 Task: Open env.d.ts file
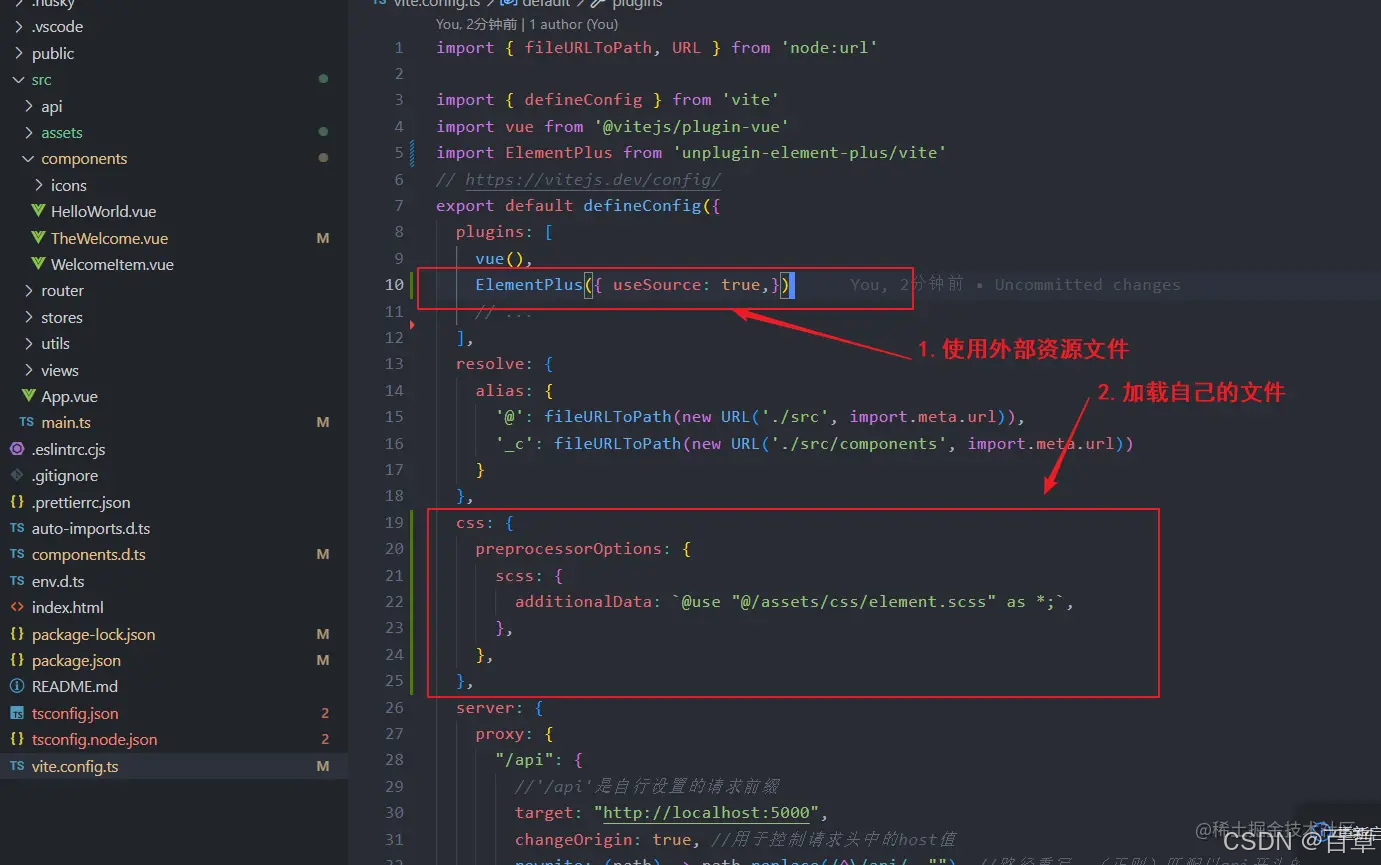58,581
